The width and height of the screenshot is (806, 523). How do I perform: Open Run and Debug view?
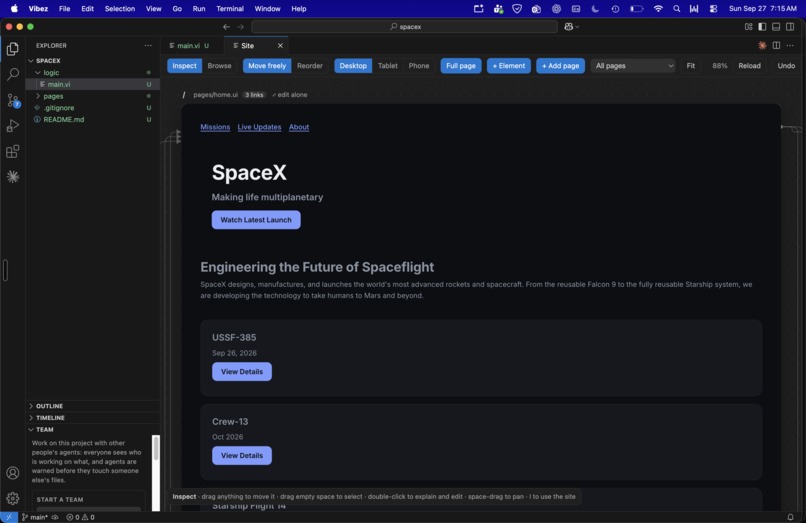tap(13, 125)
